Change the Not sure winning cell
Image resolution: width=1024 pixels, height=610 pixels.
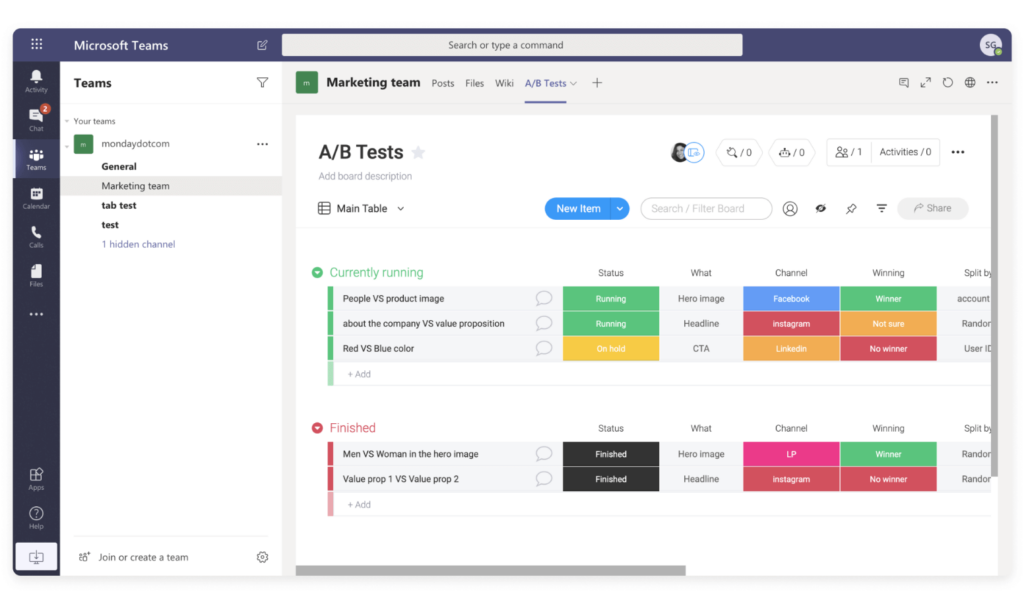click(888, 323)
